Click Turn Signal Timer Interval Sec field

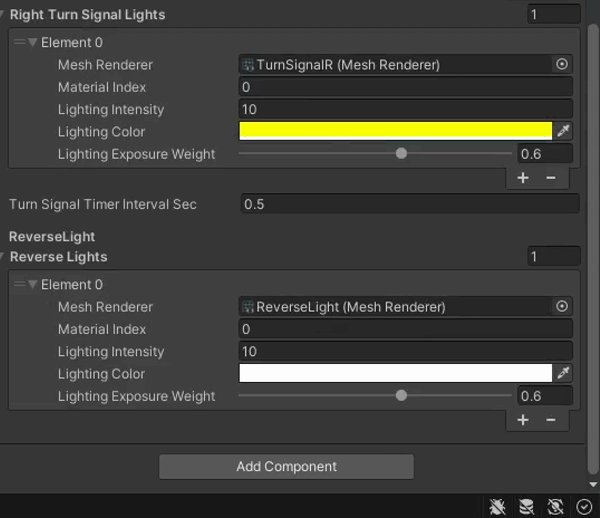tap(410, 204)
